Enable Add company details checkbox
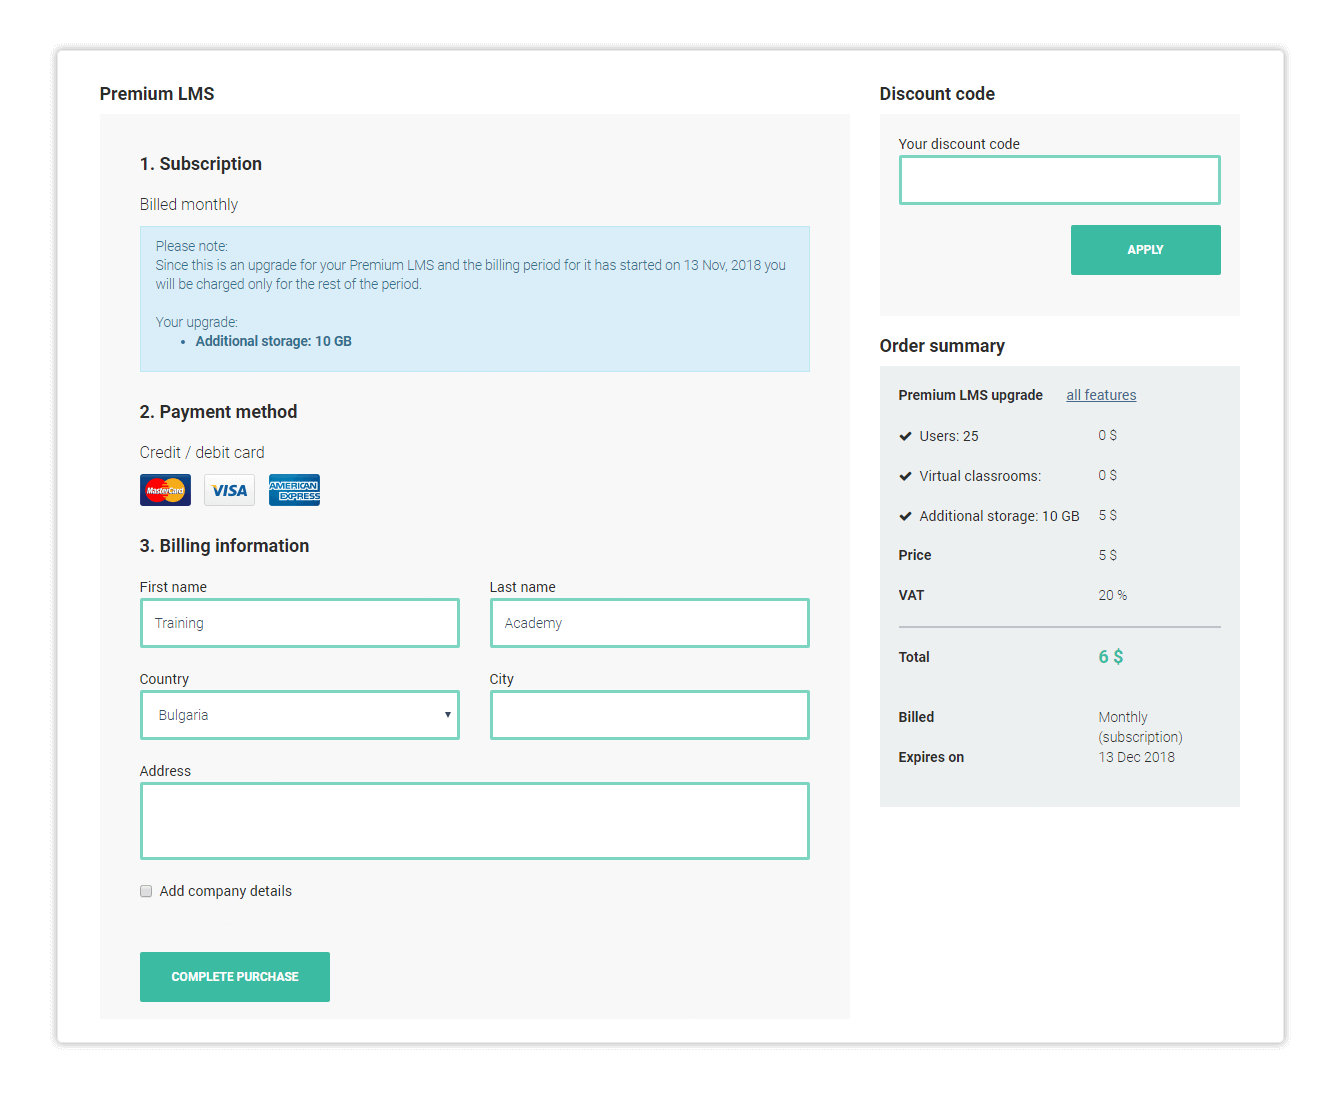Viewport: 1341px width, 1094px height. pyautogui.click(x=146, y=891)
